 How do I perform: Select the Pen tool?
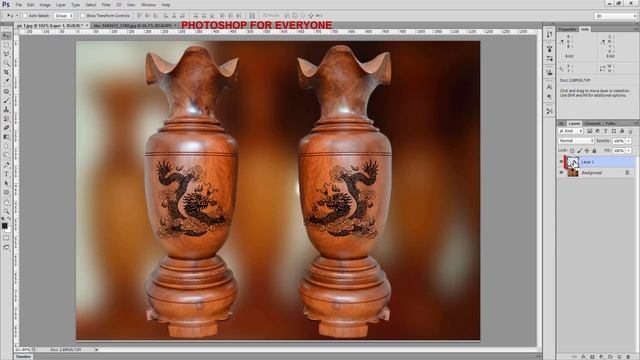[x=6, y=165]
